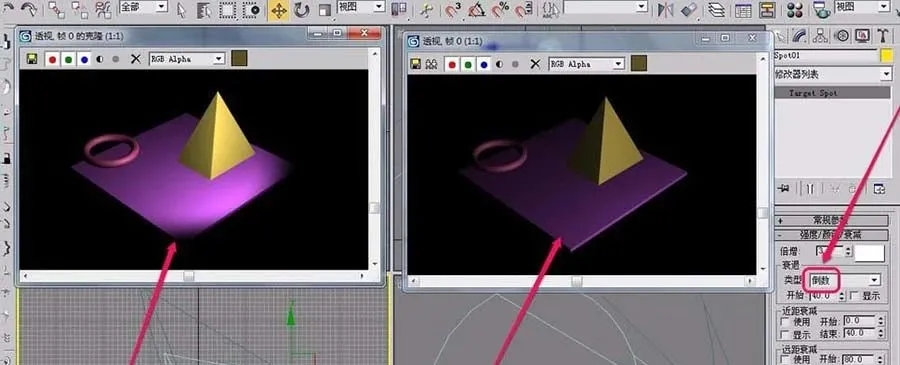Open the Material Editor spheres icon
Image resolution: width=900 pixels, height=365 pixels.
[x=795, y=9]
